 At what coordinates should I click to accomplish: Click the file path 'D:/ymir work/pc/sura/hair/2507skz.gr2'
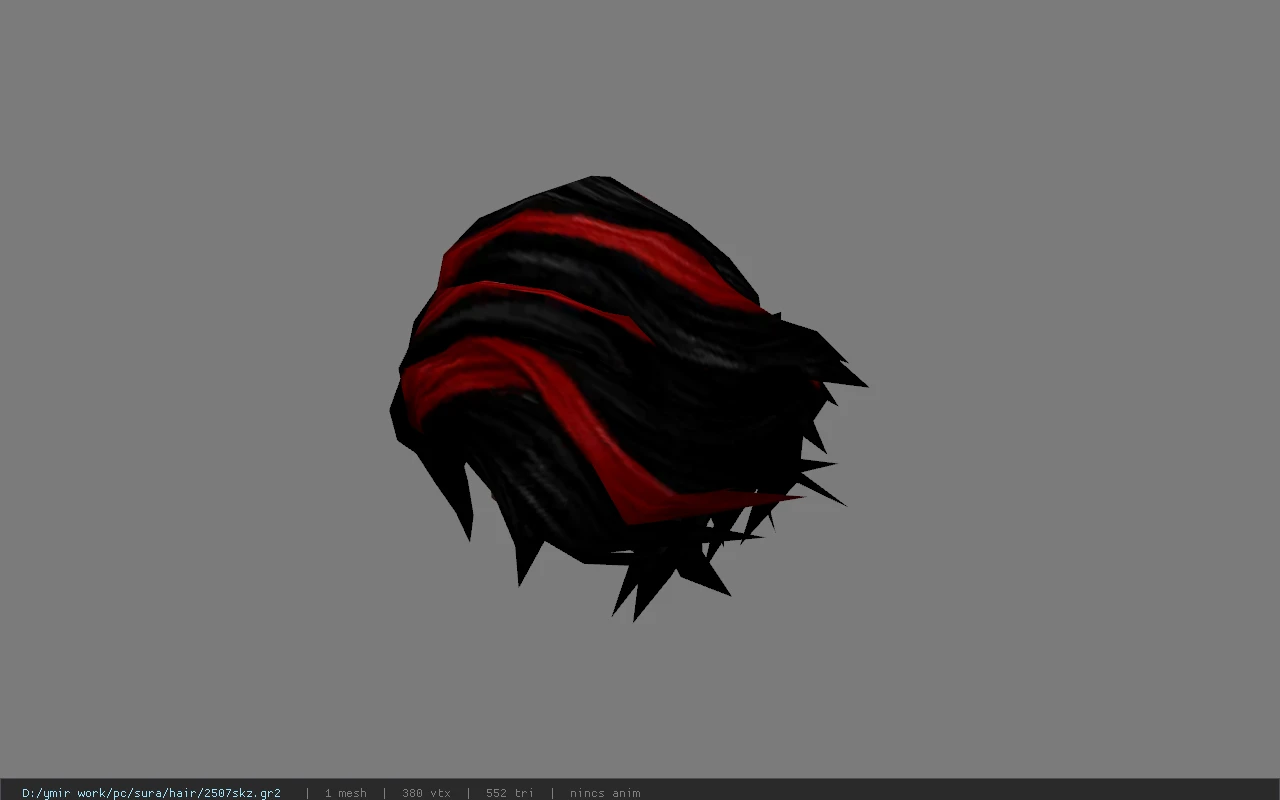point(151,793)
